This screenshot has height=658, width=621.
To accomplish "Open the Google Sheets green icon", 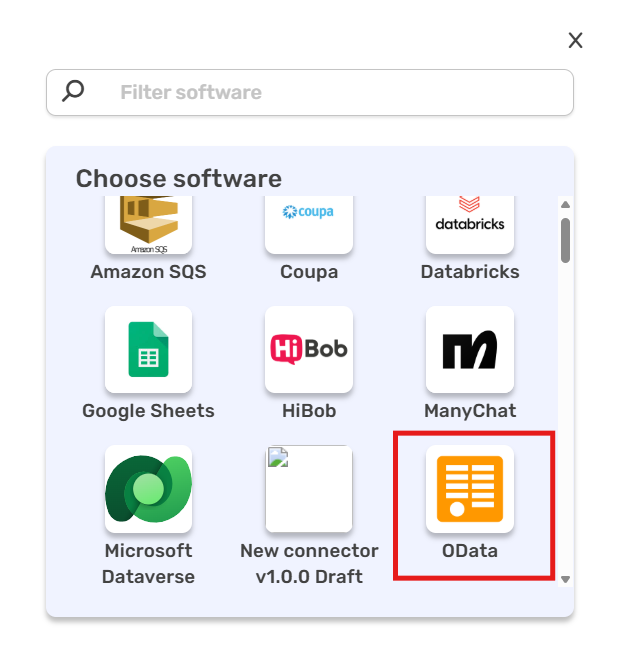I will [148, 349].
